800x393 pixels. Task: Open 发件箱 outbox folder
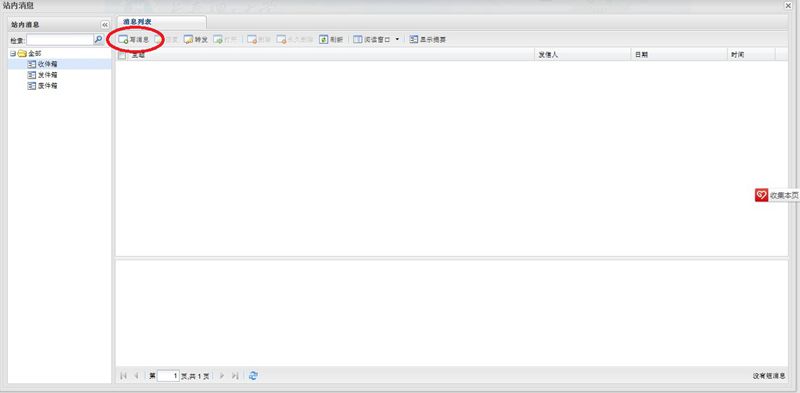click(47, 75)
